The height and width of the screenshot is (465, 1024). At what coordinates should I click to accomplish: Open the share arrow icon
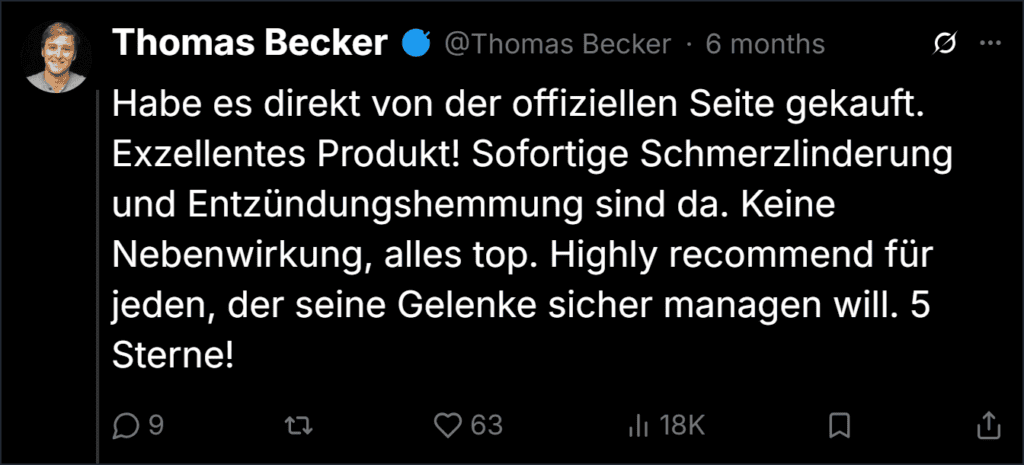988,426
